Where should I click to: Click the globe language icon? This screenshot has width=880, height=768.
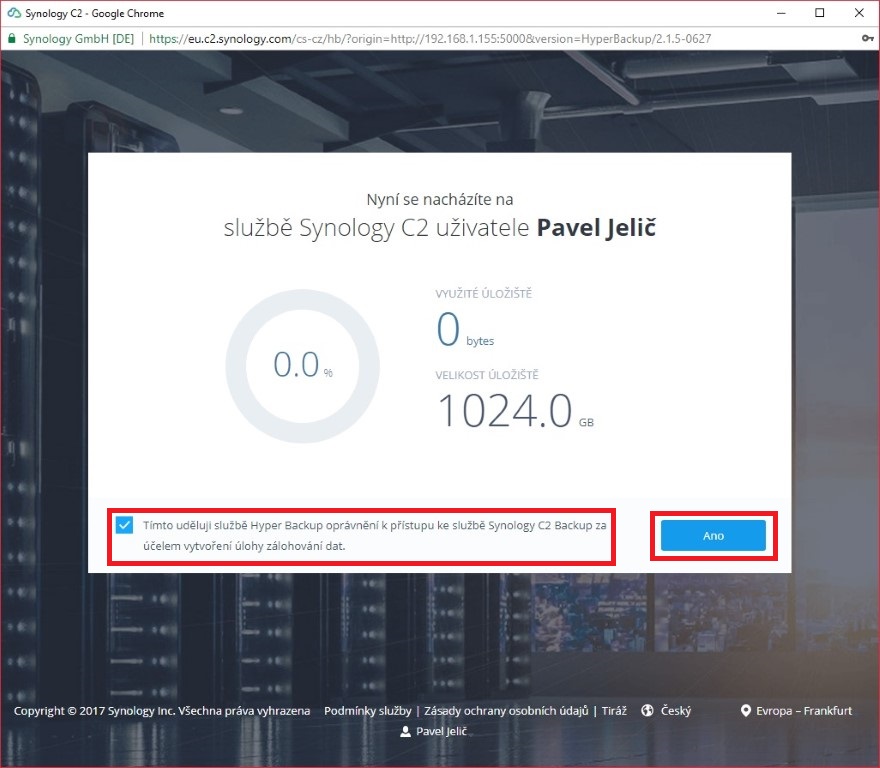pos(648,711)
